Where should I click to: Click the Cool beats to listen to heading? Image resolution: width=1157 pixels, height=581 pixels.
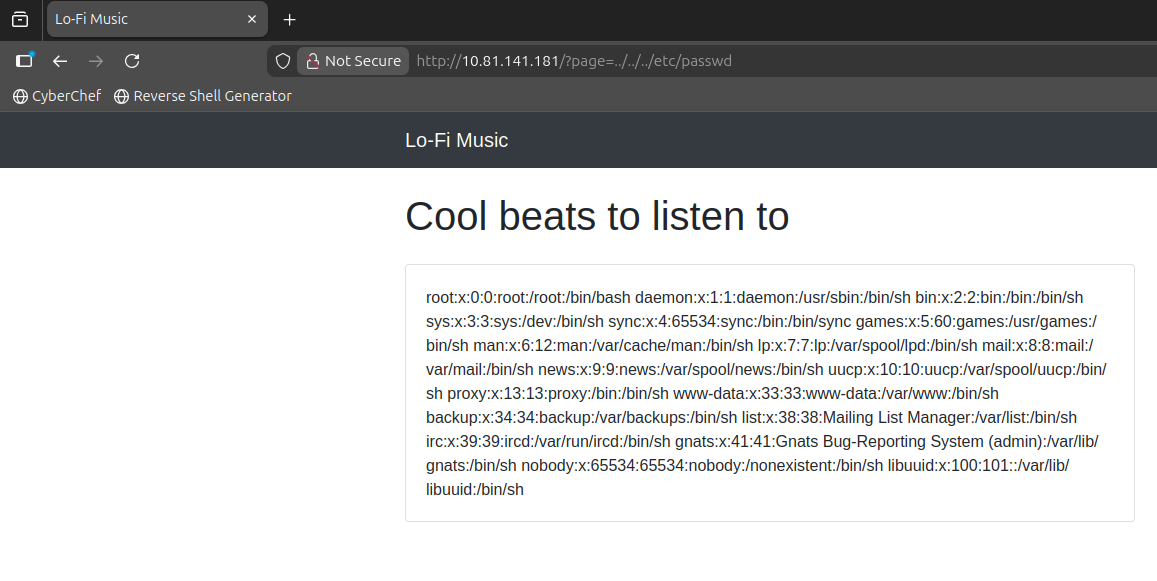click(x=597, y=217)
